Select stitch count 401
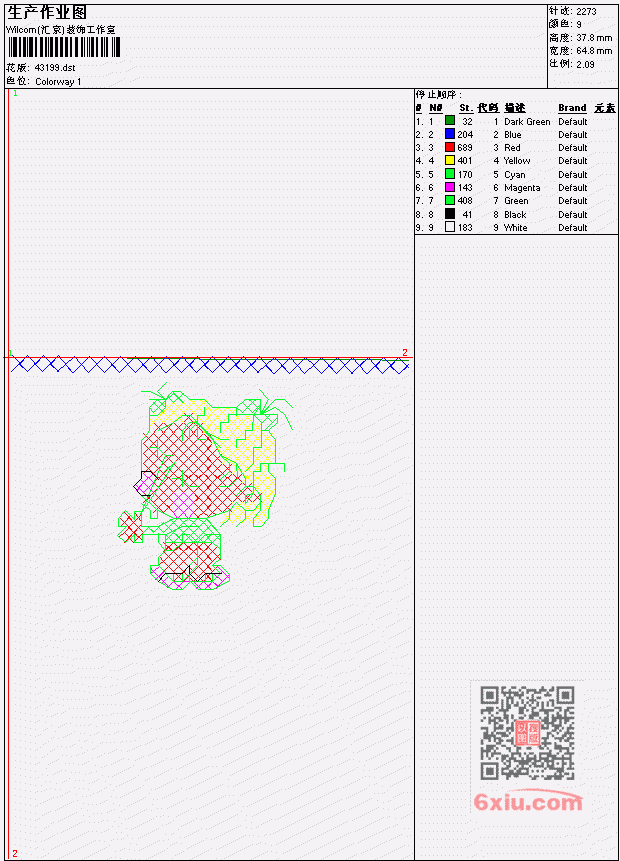 (465, 161)
